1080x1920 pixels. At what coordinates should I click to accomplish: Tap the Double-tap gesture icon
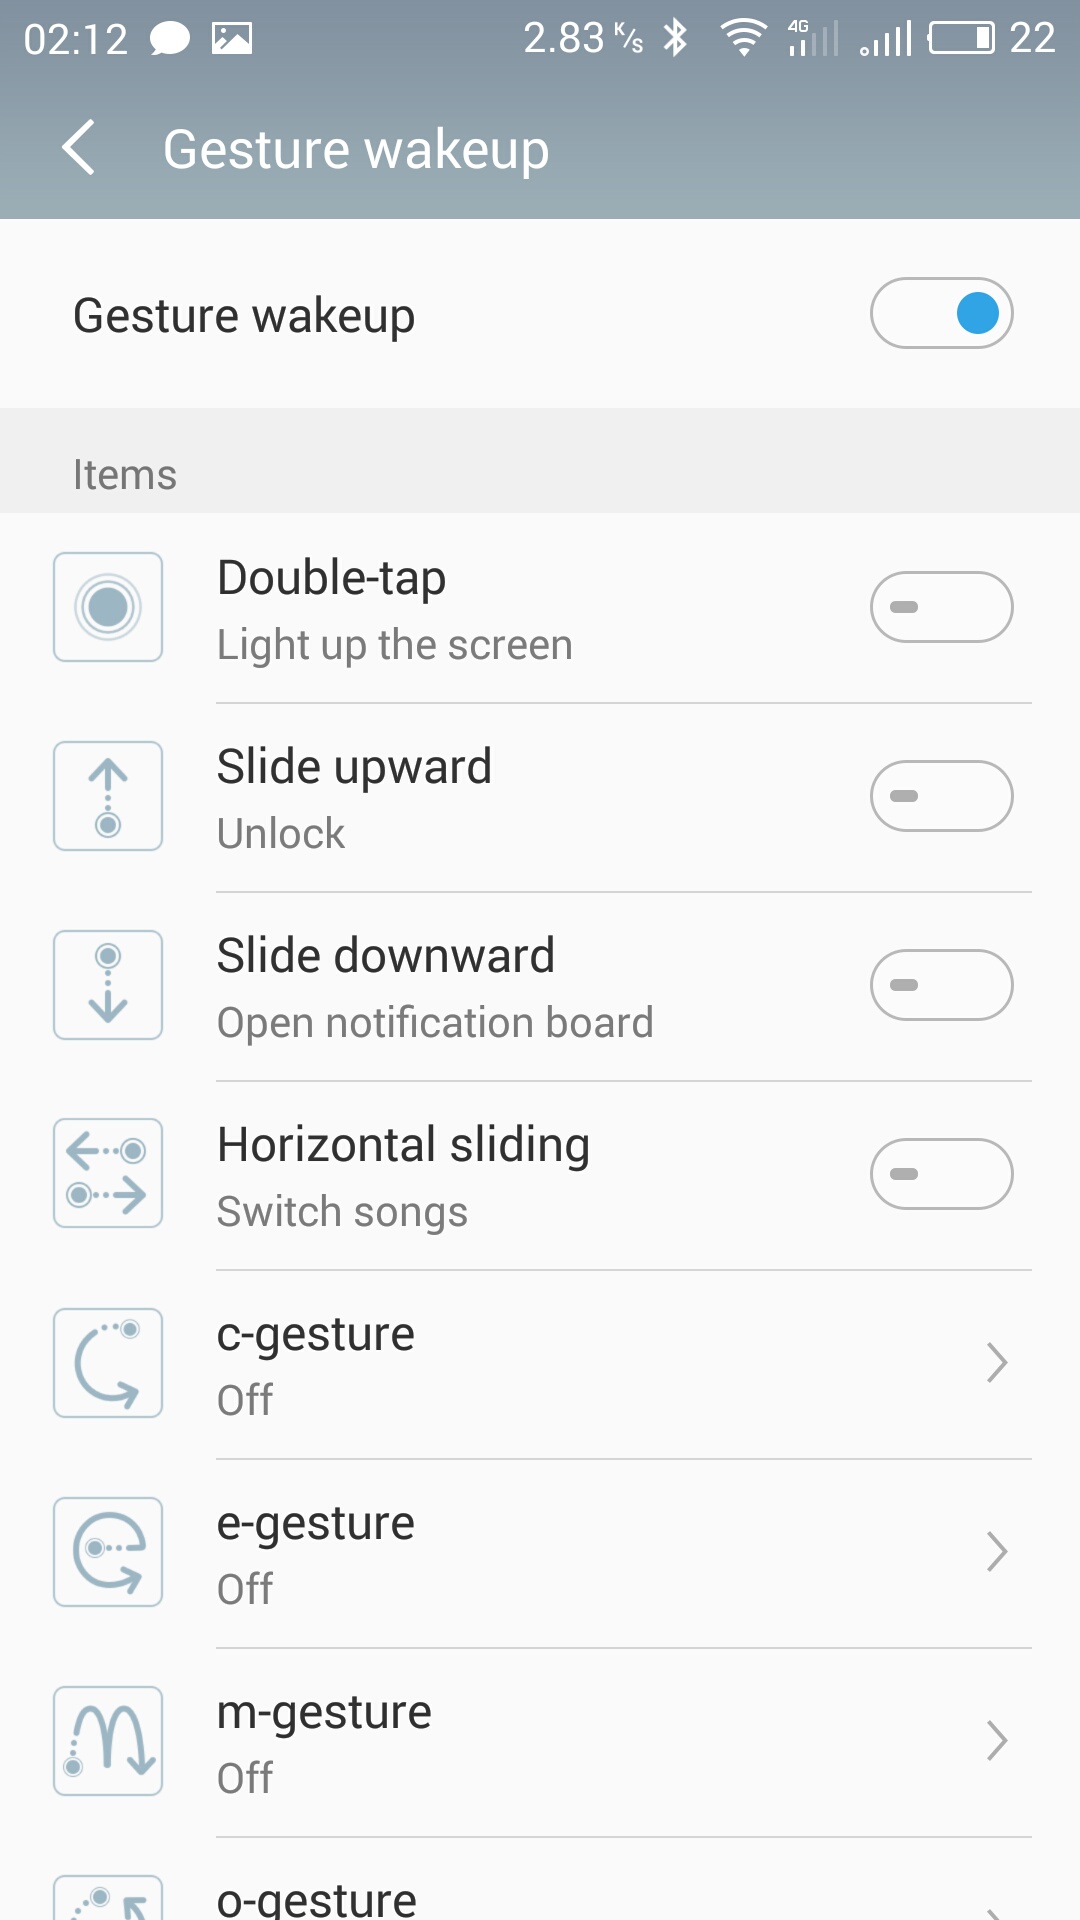pyautogui.click(x=108, y=607)
